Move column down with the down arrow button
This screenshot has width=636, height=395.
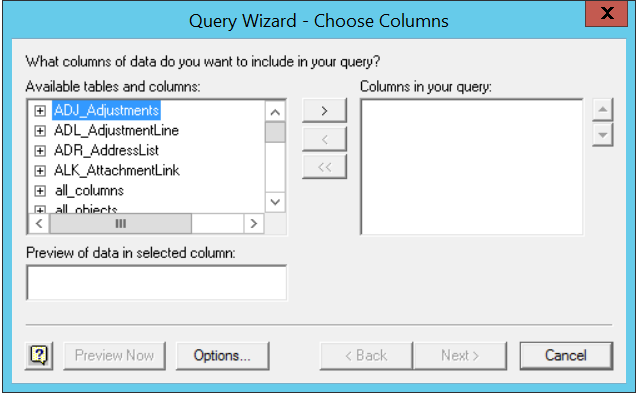pos(603,135)
